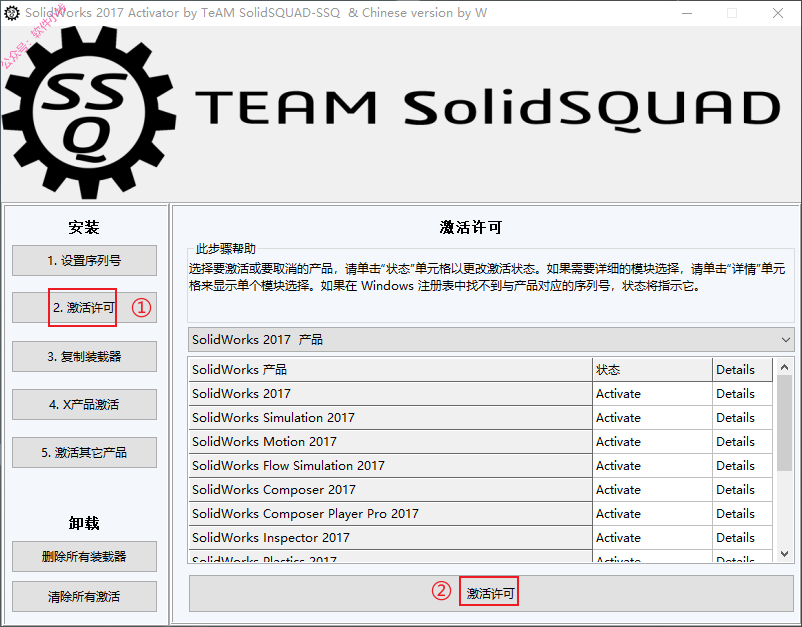The image size is (802, 627).
Task: Click the SSQ gear logo image
Action: point(89,112)
